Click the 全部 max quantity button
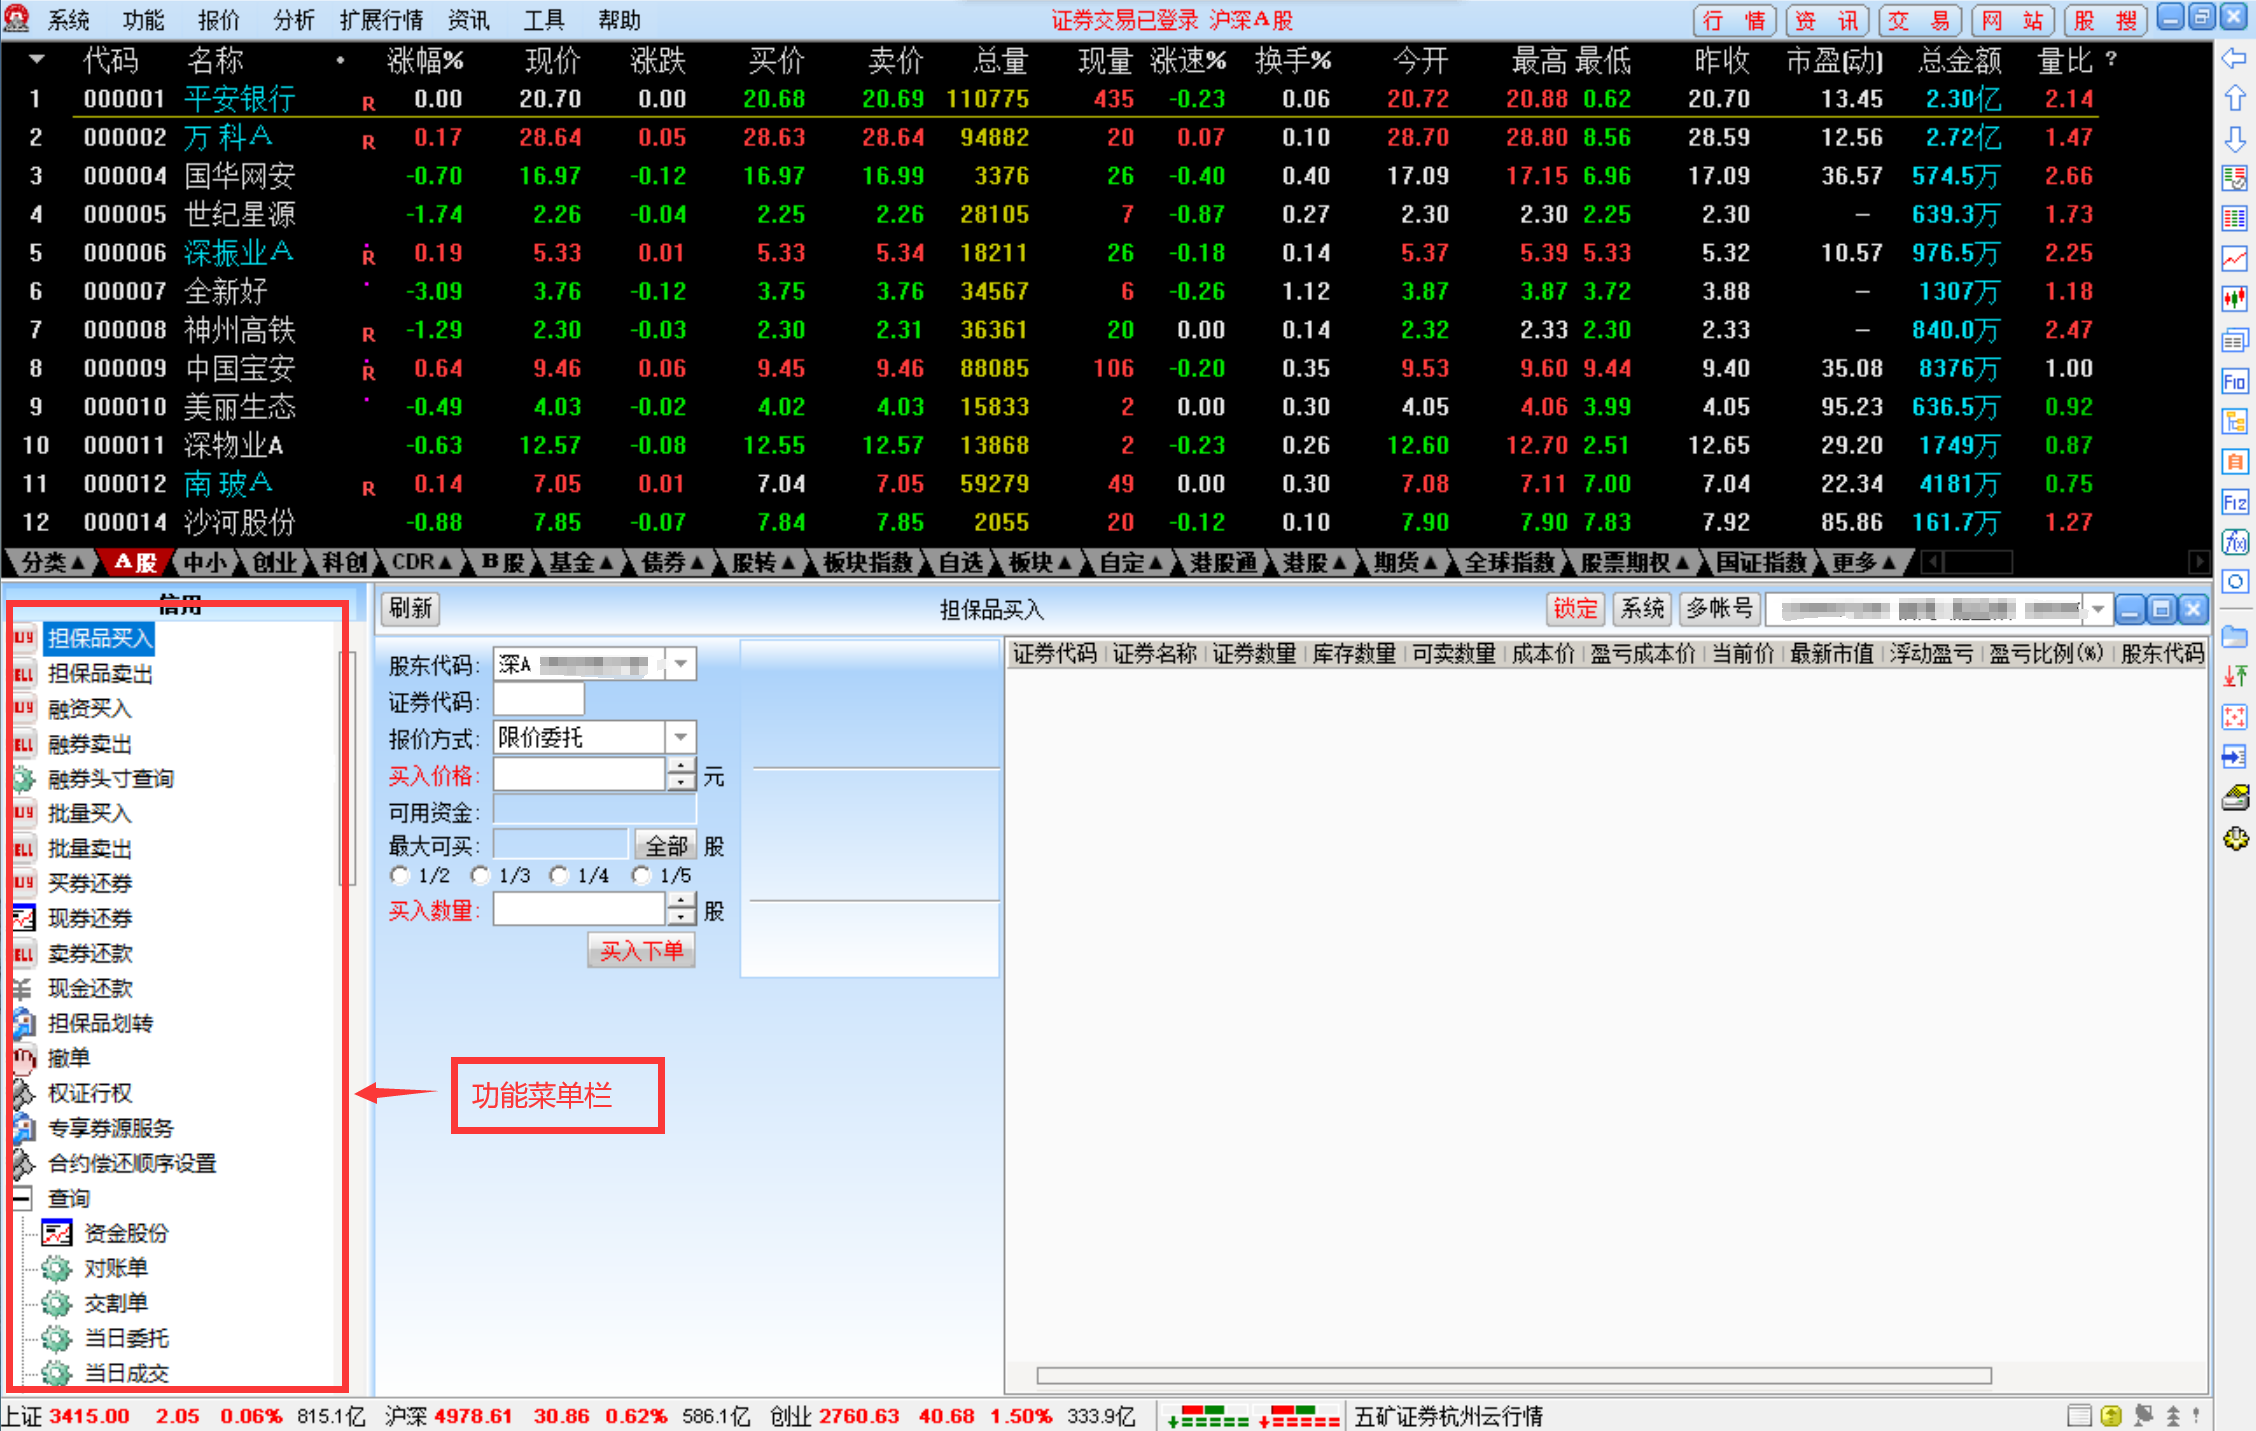Viewport: 2256px width, 1431px height. 665,846
